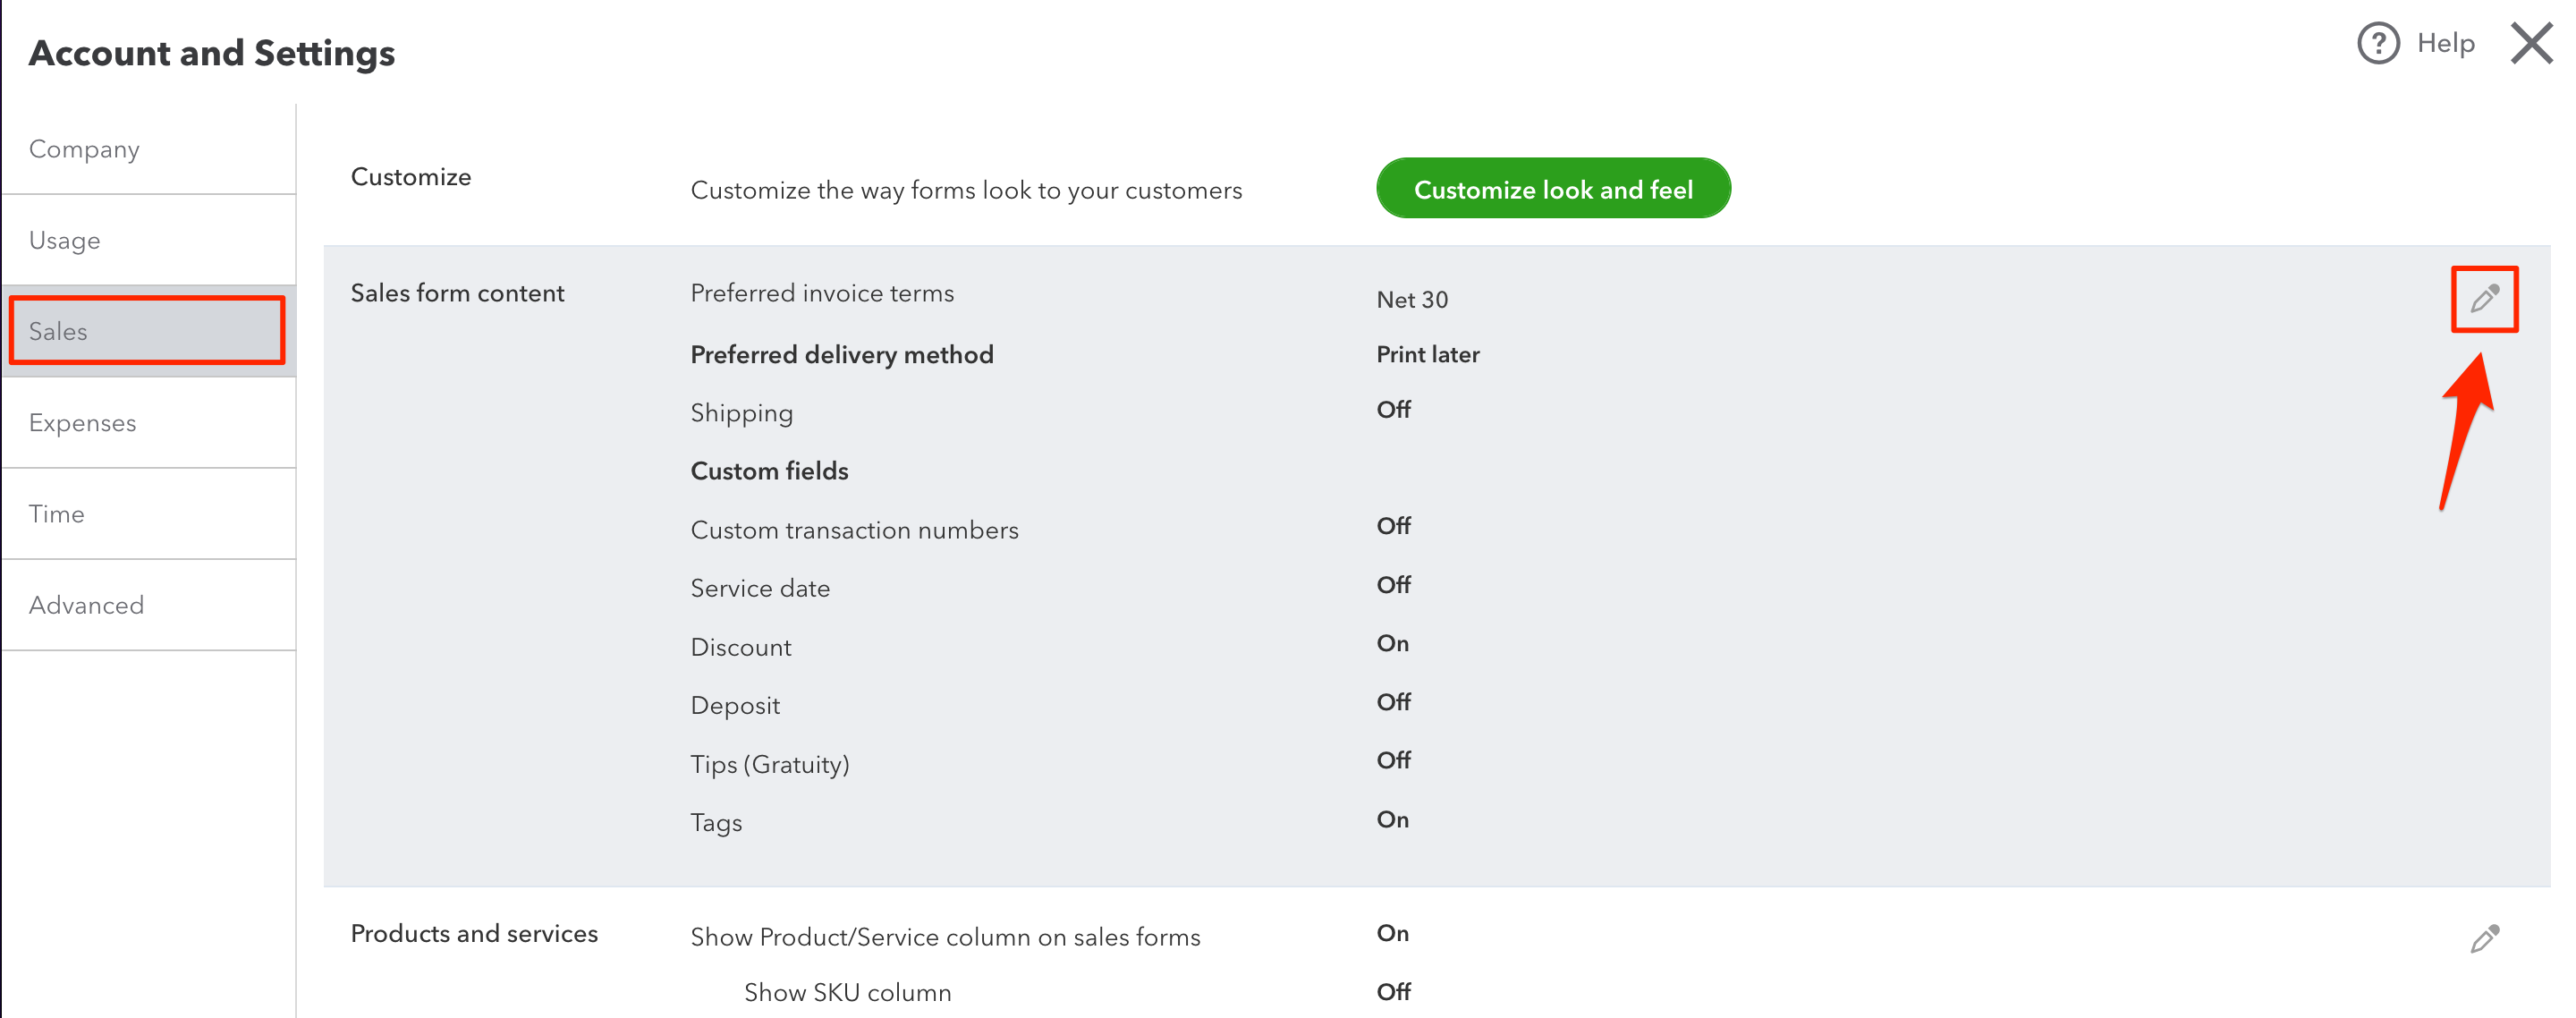Close Account and Settings with the X

[2531, 43]
